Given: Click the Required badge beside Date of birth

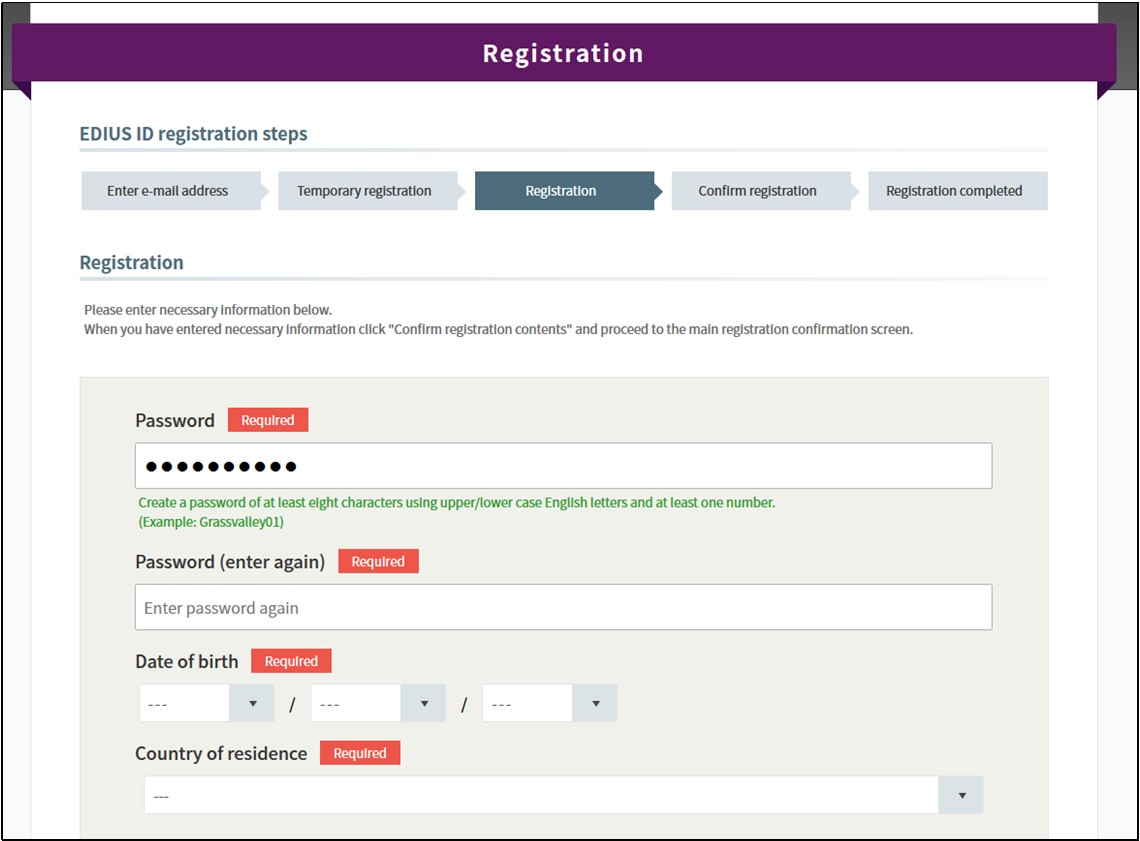Looking at the screenshot, I should 291,662.
